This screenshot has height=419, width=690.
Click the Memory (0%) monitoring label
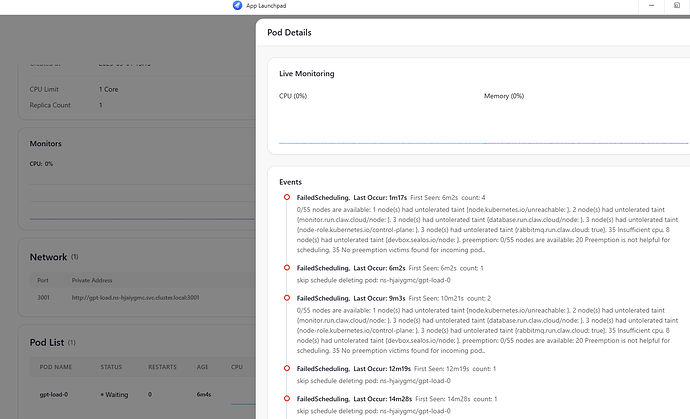504,96
